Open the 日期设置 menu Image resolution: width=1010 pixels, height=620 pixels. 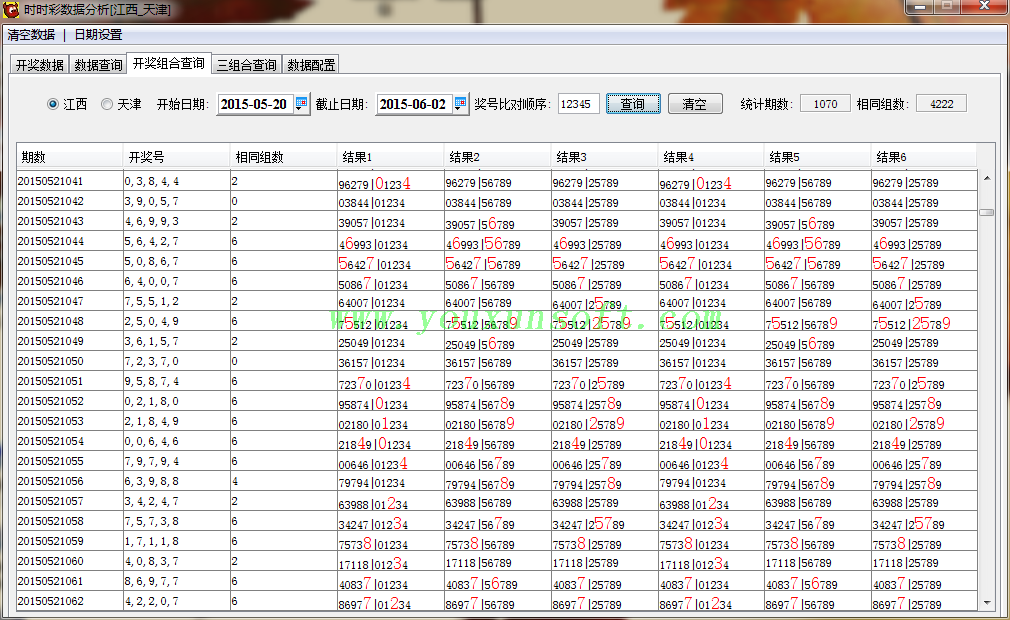98,35
